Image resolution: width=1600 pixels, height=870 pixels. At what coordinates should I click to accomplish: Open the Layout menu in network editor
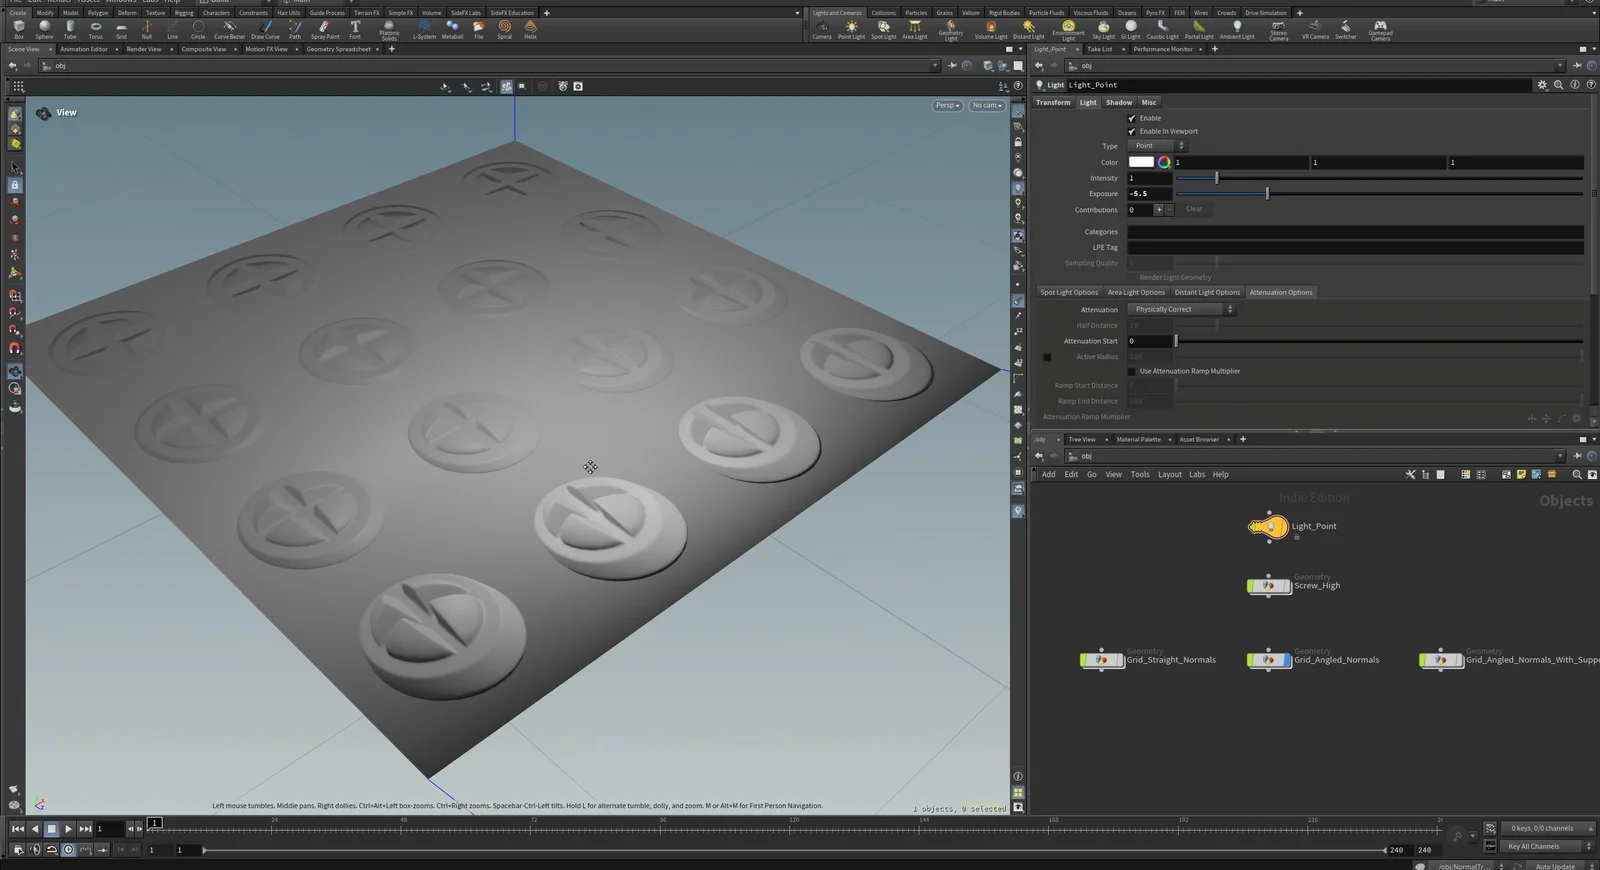click(1170, 475)
